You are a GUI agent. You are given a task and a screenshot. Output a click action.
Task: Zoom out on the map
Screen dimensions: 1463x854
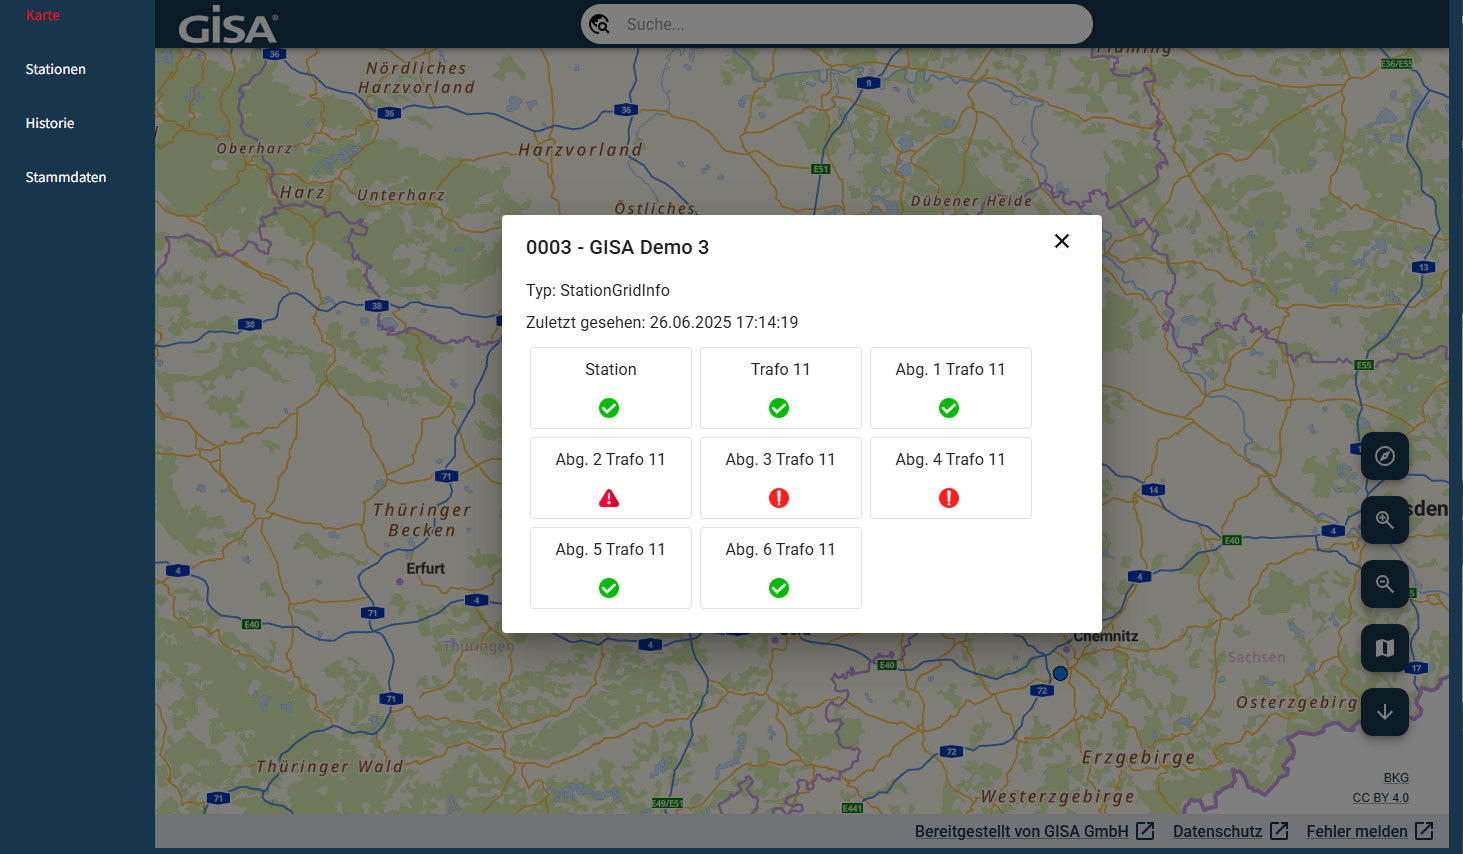tap(1384, 584)
